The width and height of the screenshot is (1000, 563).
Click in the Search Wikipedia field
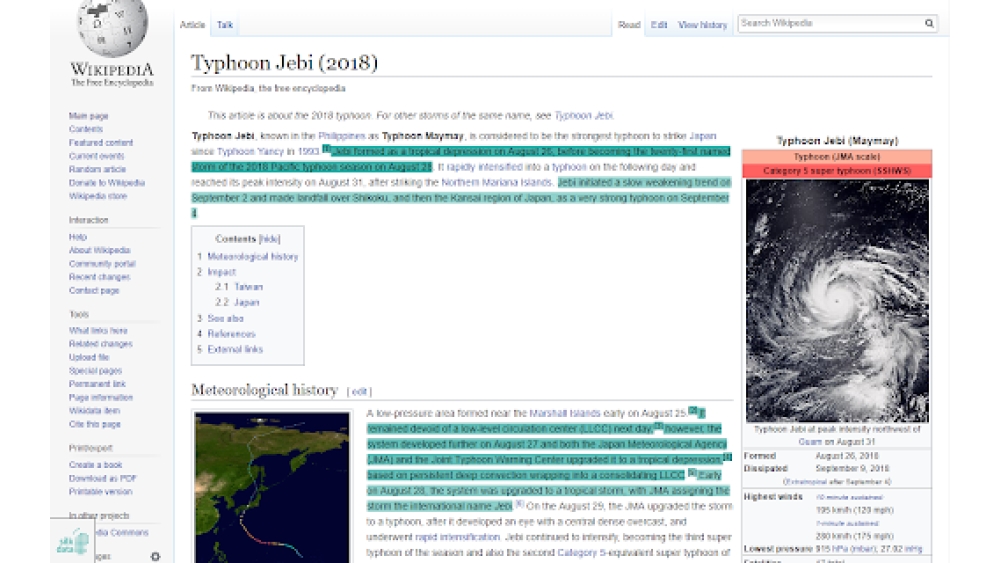pos(831,24)
